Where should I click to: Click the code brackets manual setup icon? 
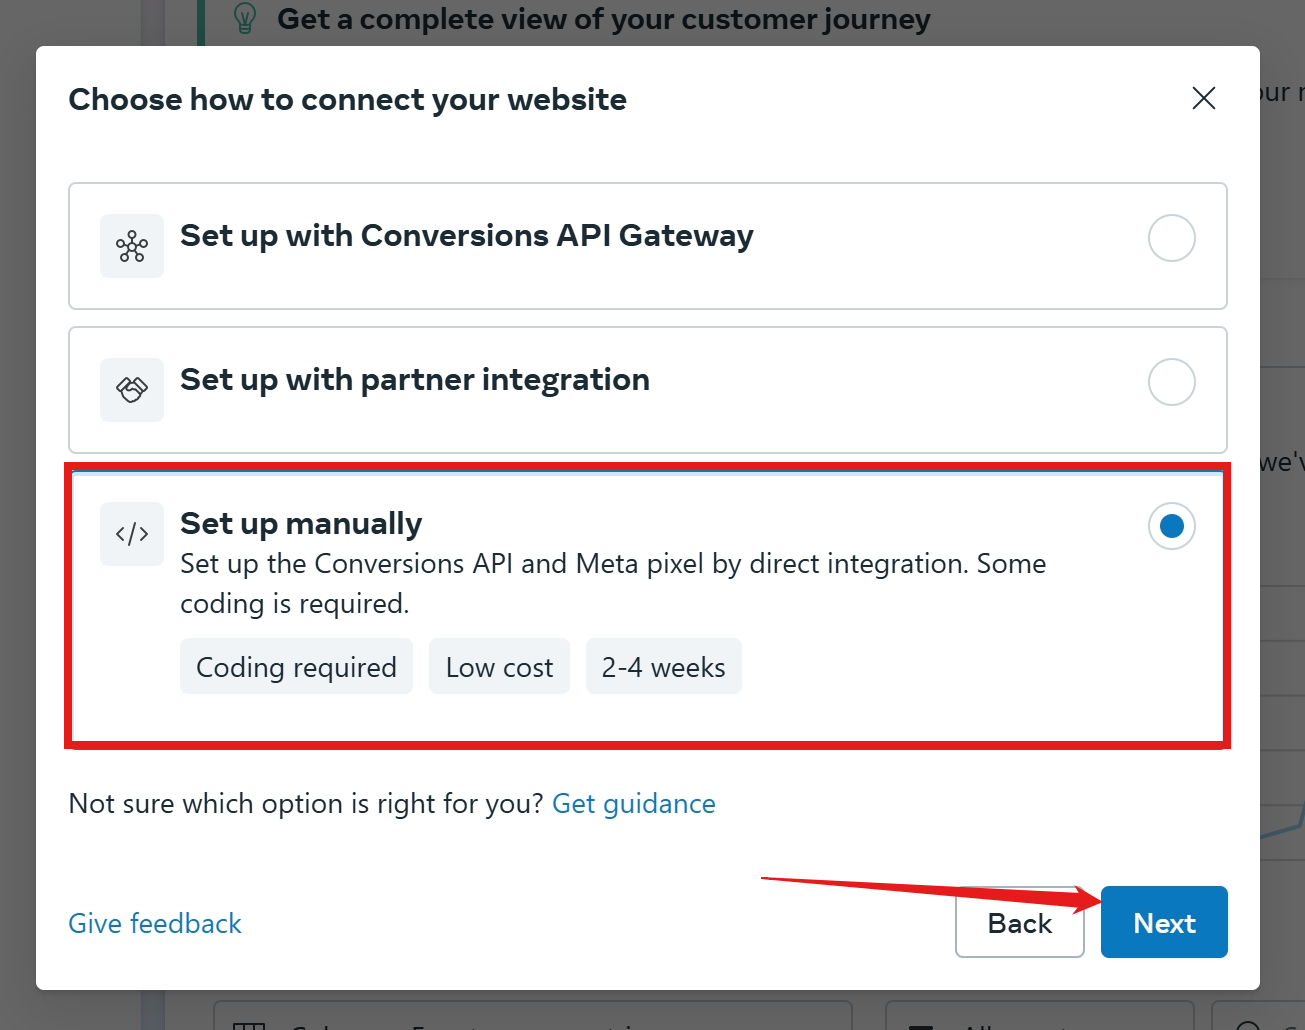[x=132, y=534]
